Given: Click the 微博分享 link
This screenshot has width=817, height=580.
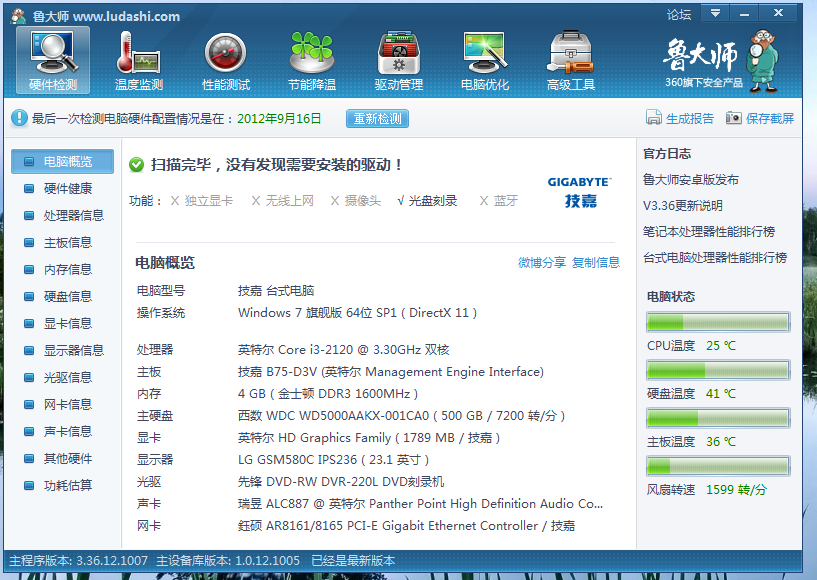Looking at the screenshot, I should tap(542, 263).
